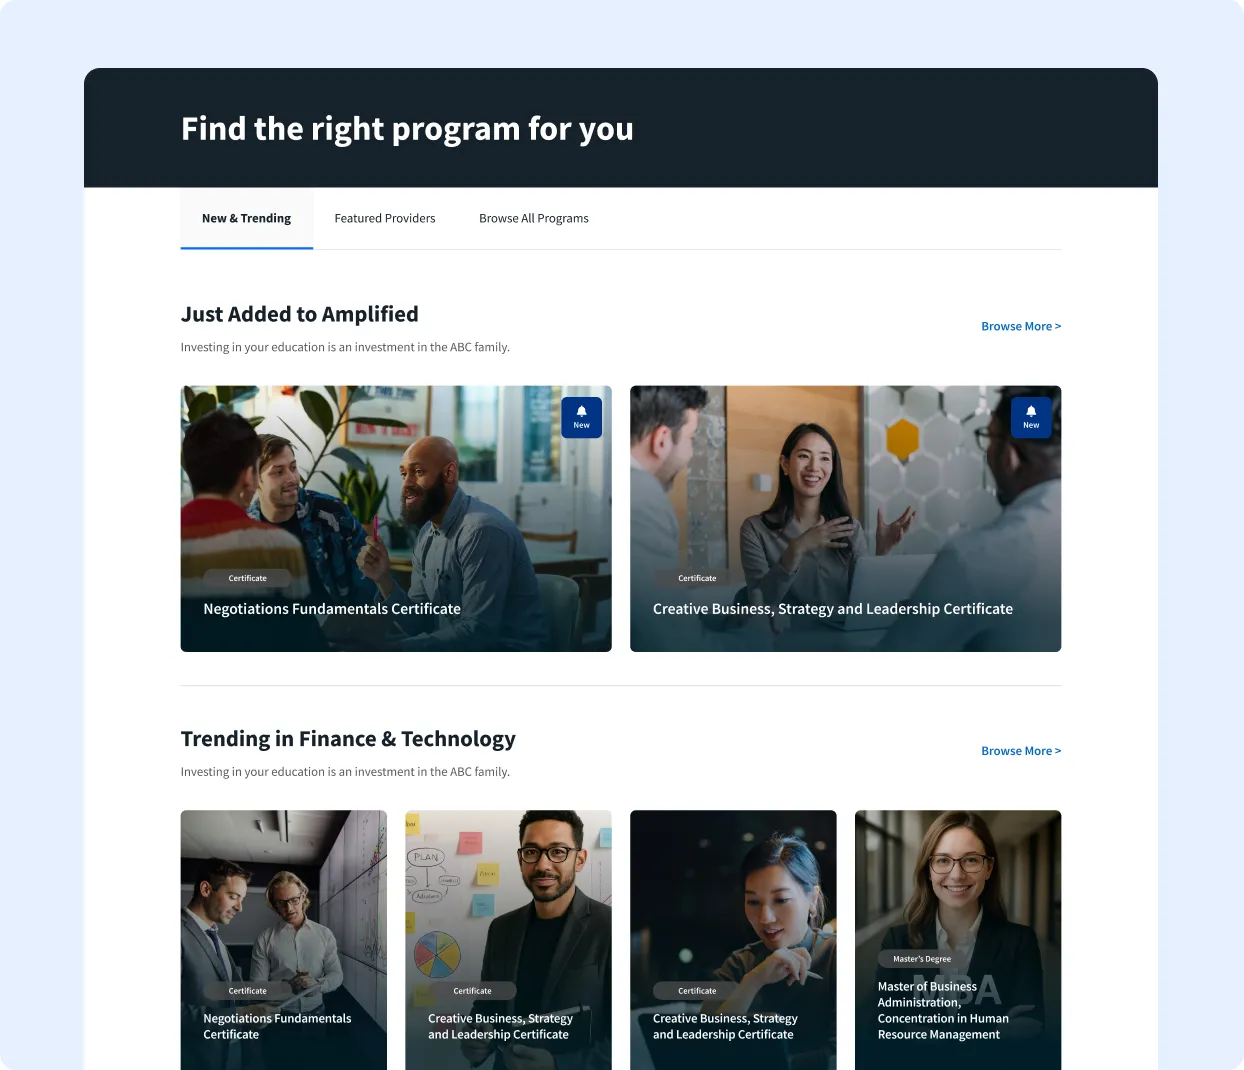The image size is (1244, 1070).
Task: Click the New bell badge on Creative Business card
Action: tap(1031, 417)
